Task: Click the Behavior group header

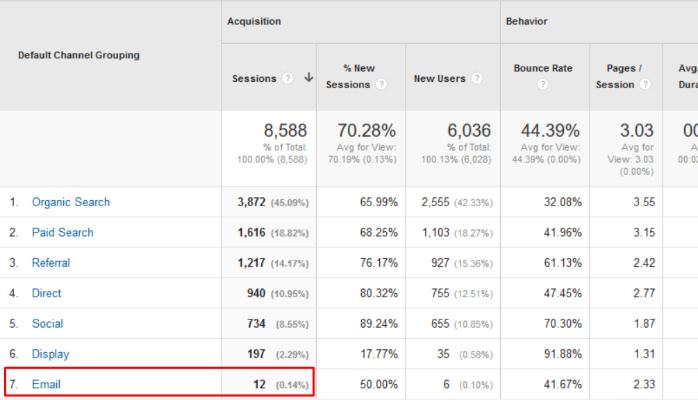Action: tap(527, 21)
